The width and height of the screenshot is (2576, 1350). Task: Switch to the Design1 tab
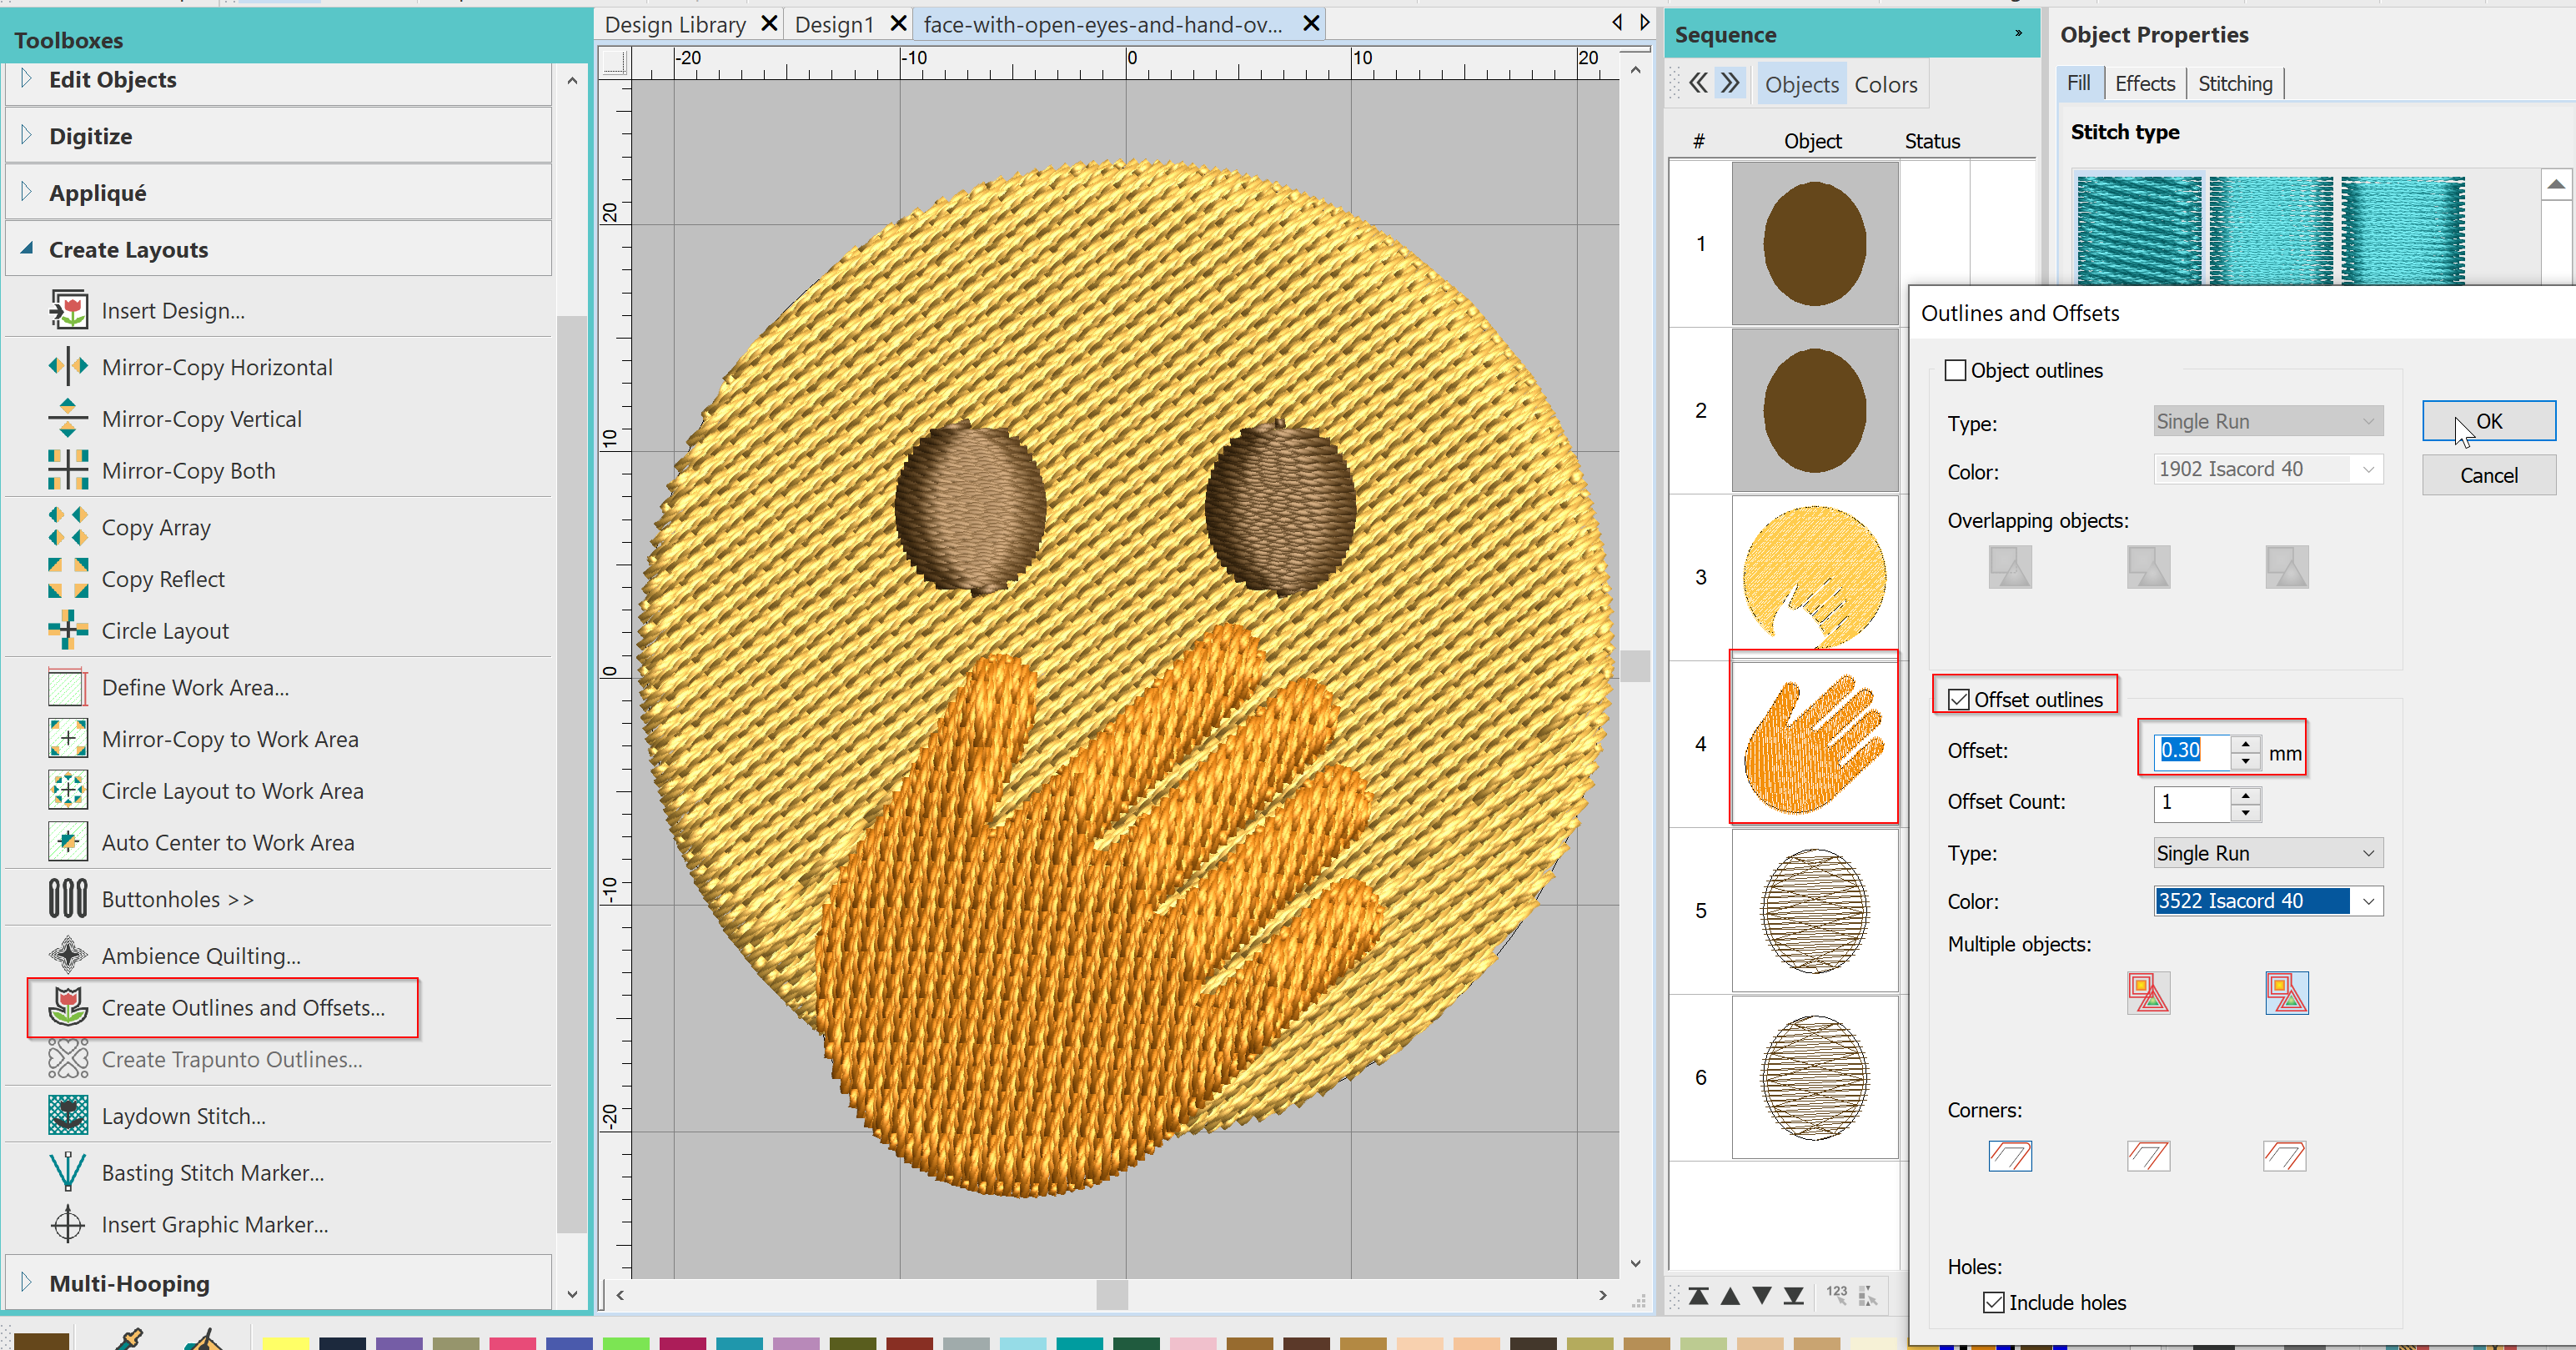click(x=834, y=25)
